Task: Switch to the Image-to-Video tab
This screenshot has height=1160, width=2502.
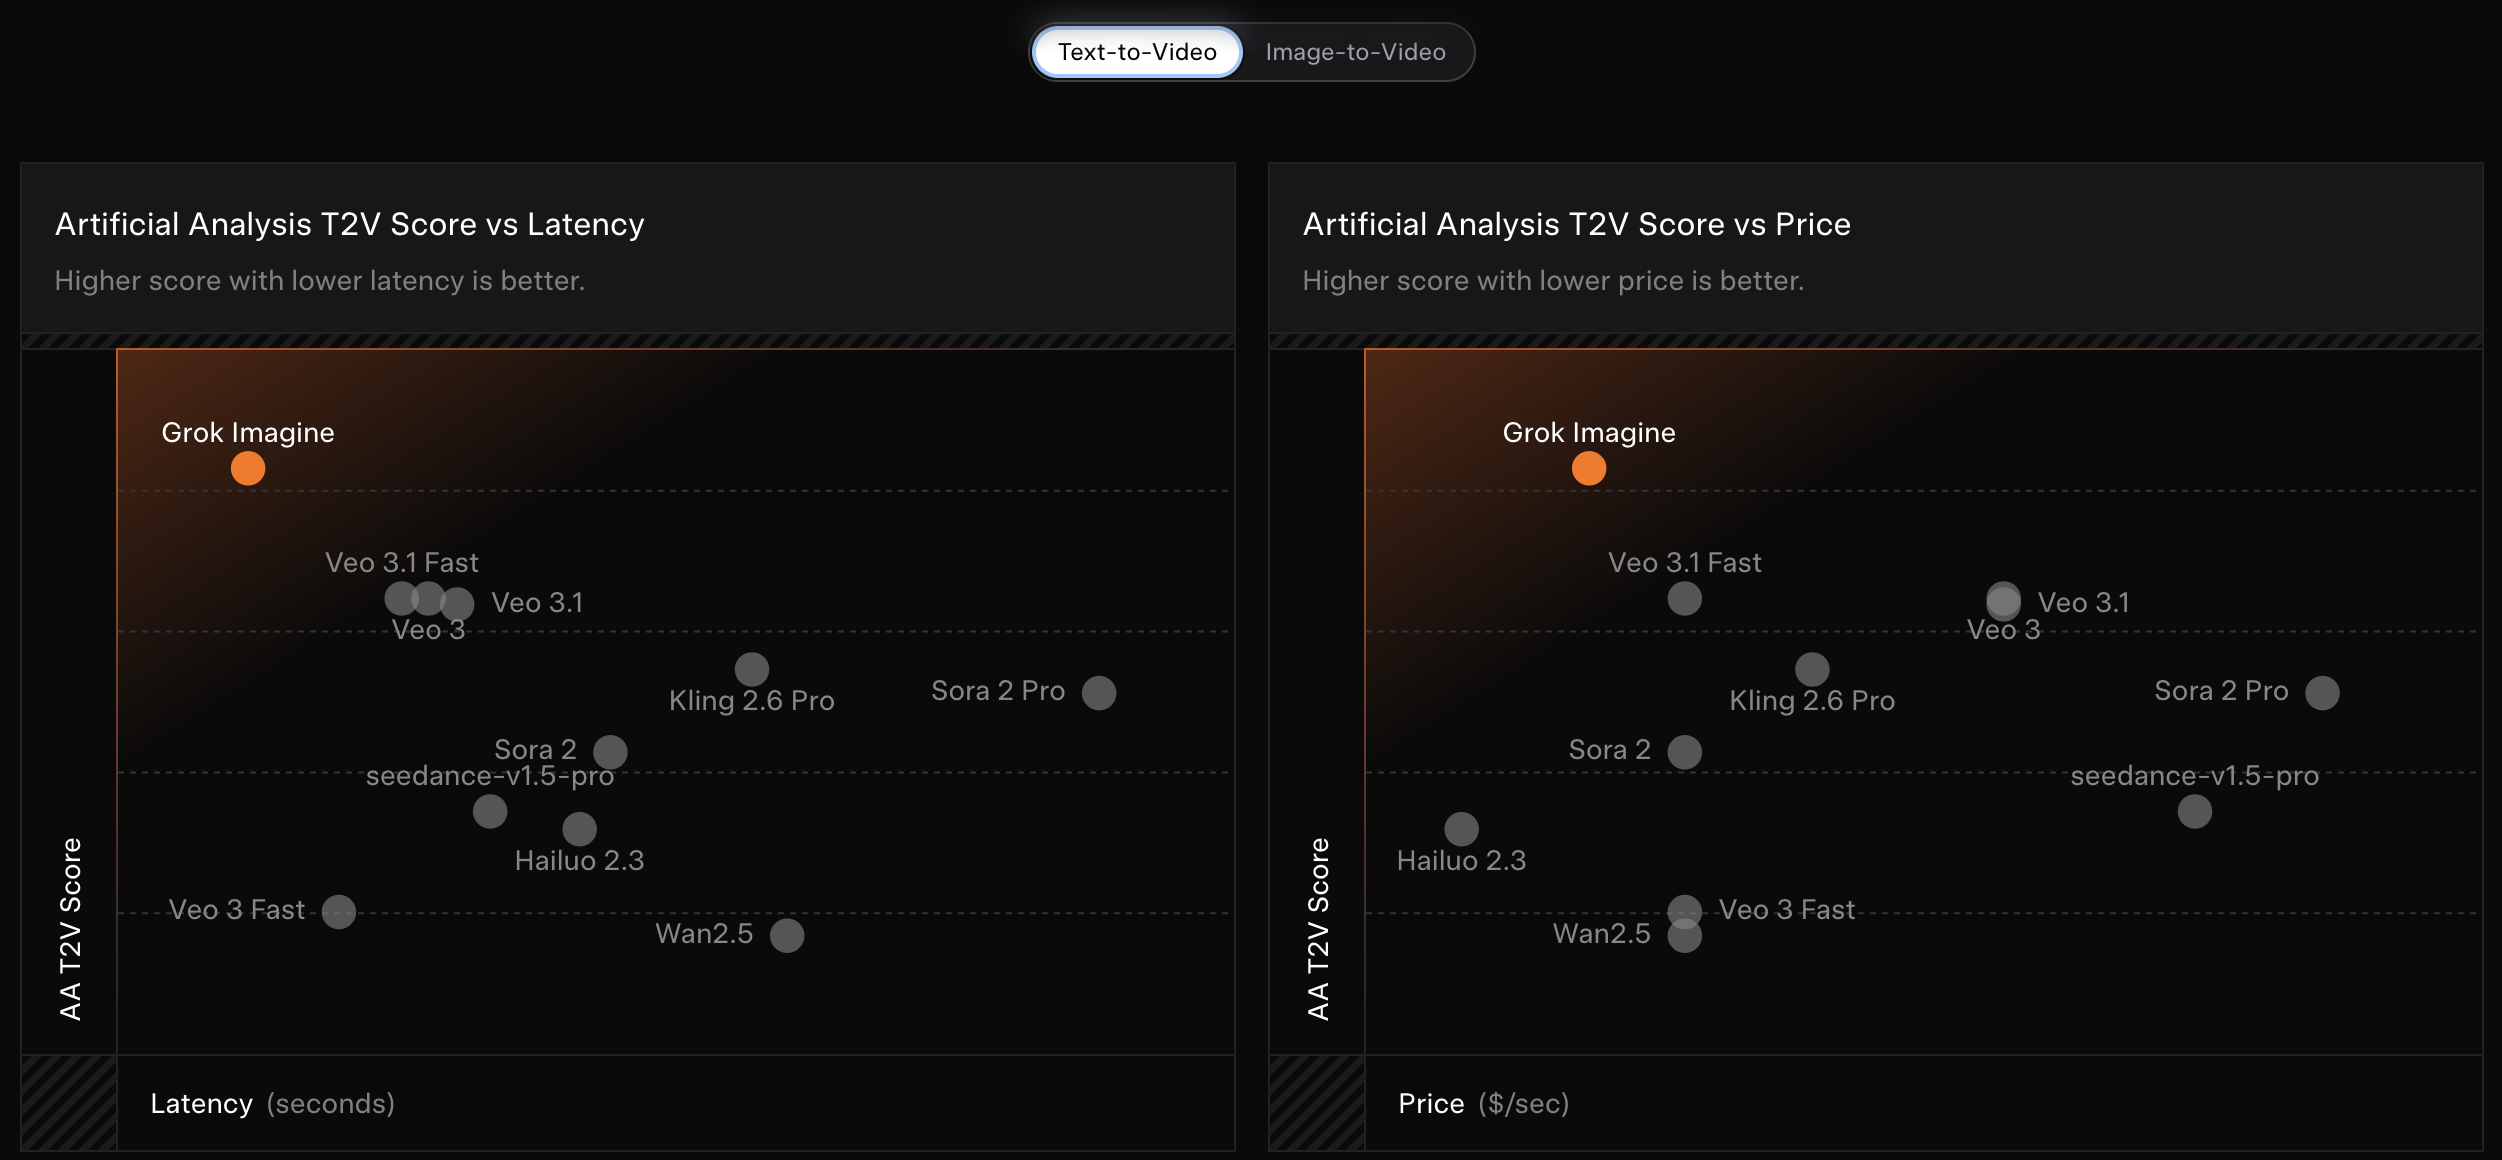Action: click(x=1355, y=52)
